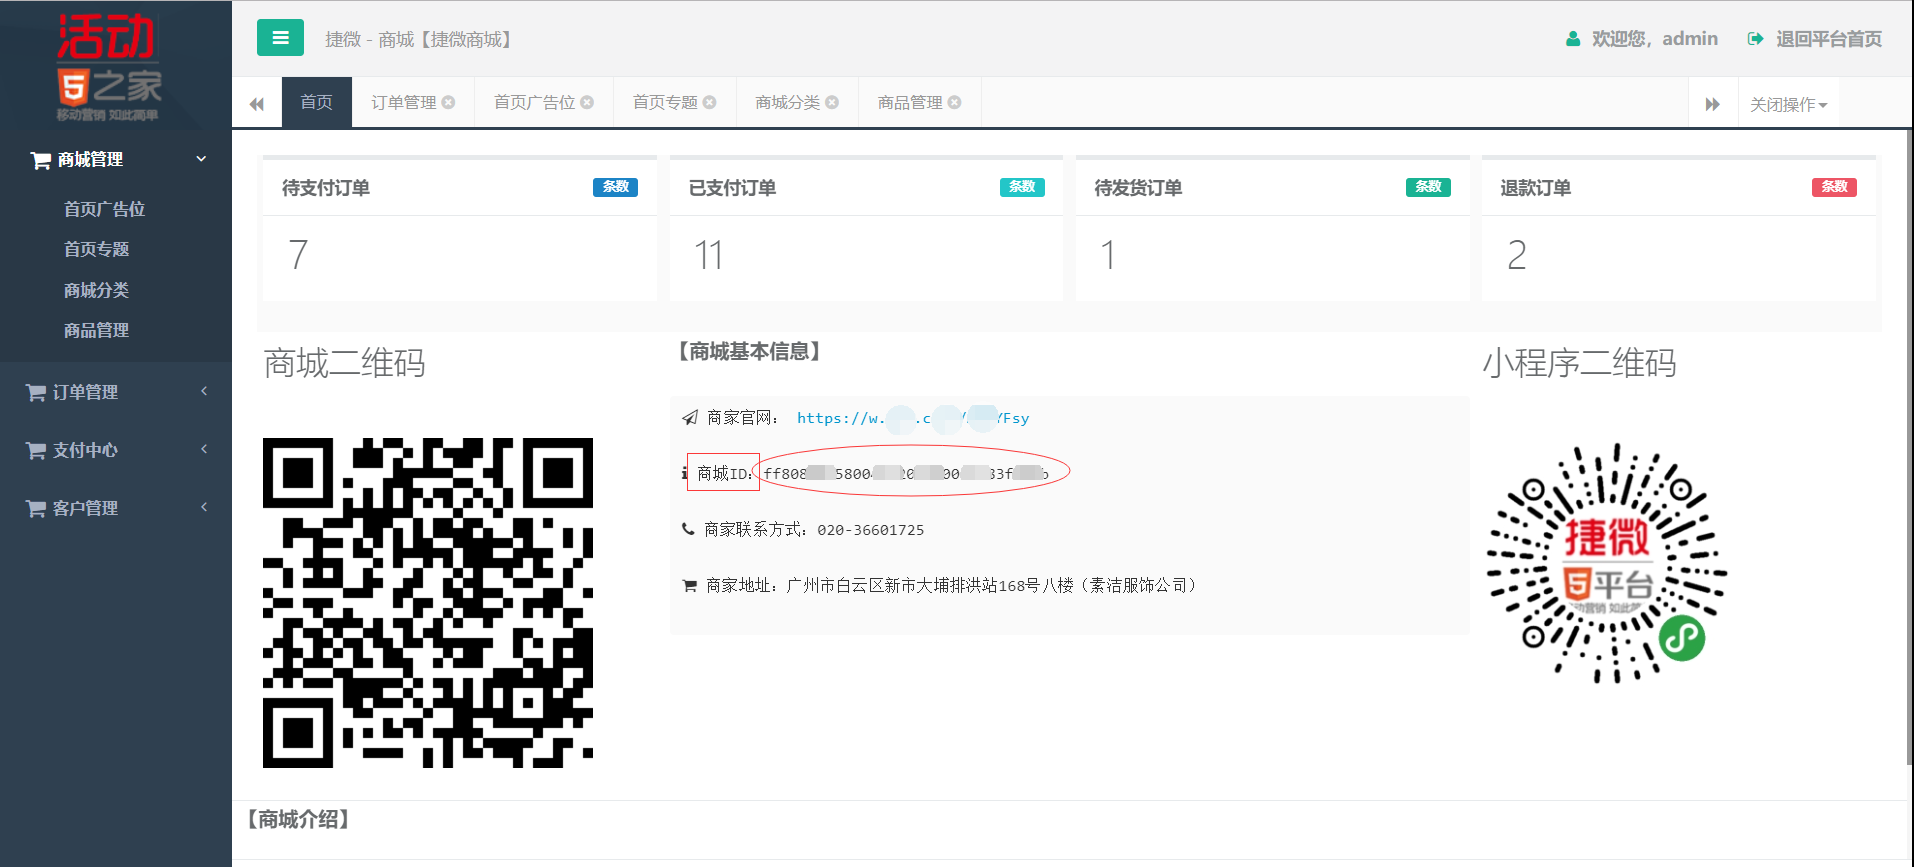Click the 商家地址 address text
The width and height of the screenshot is (1914, 867).
992,586
